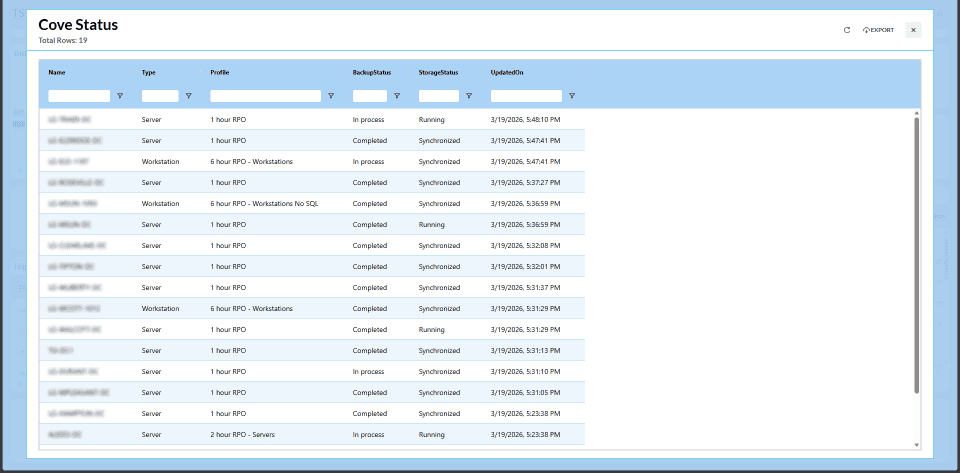The image size is (960, 473).
Task: Select the '3/19/2026, 5:37:27 PM' cell
Action: pos(525,183)
